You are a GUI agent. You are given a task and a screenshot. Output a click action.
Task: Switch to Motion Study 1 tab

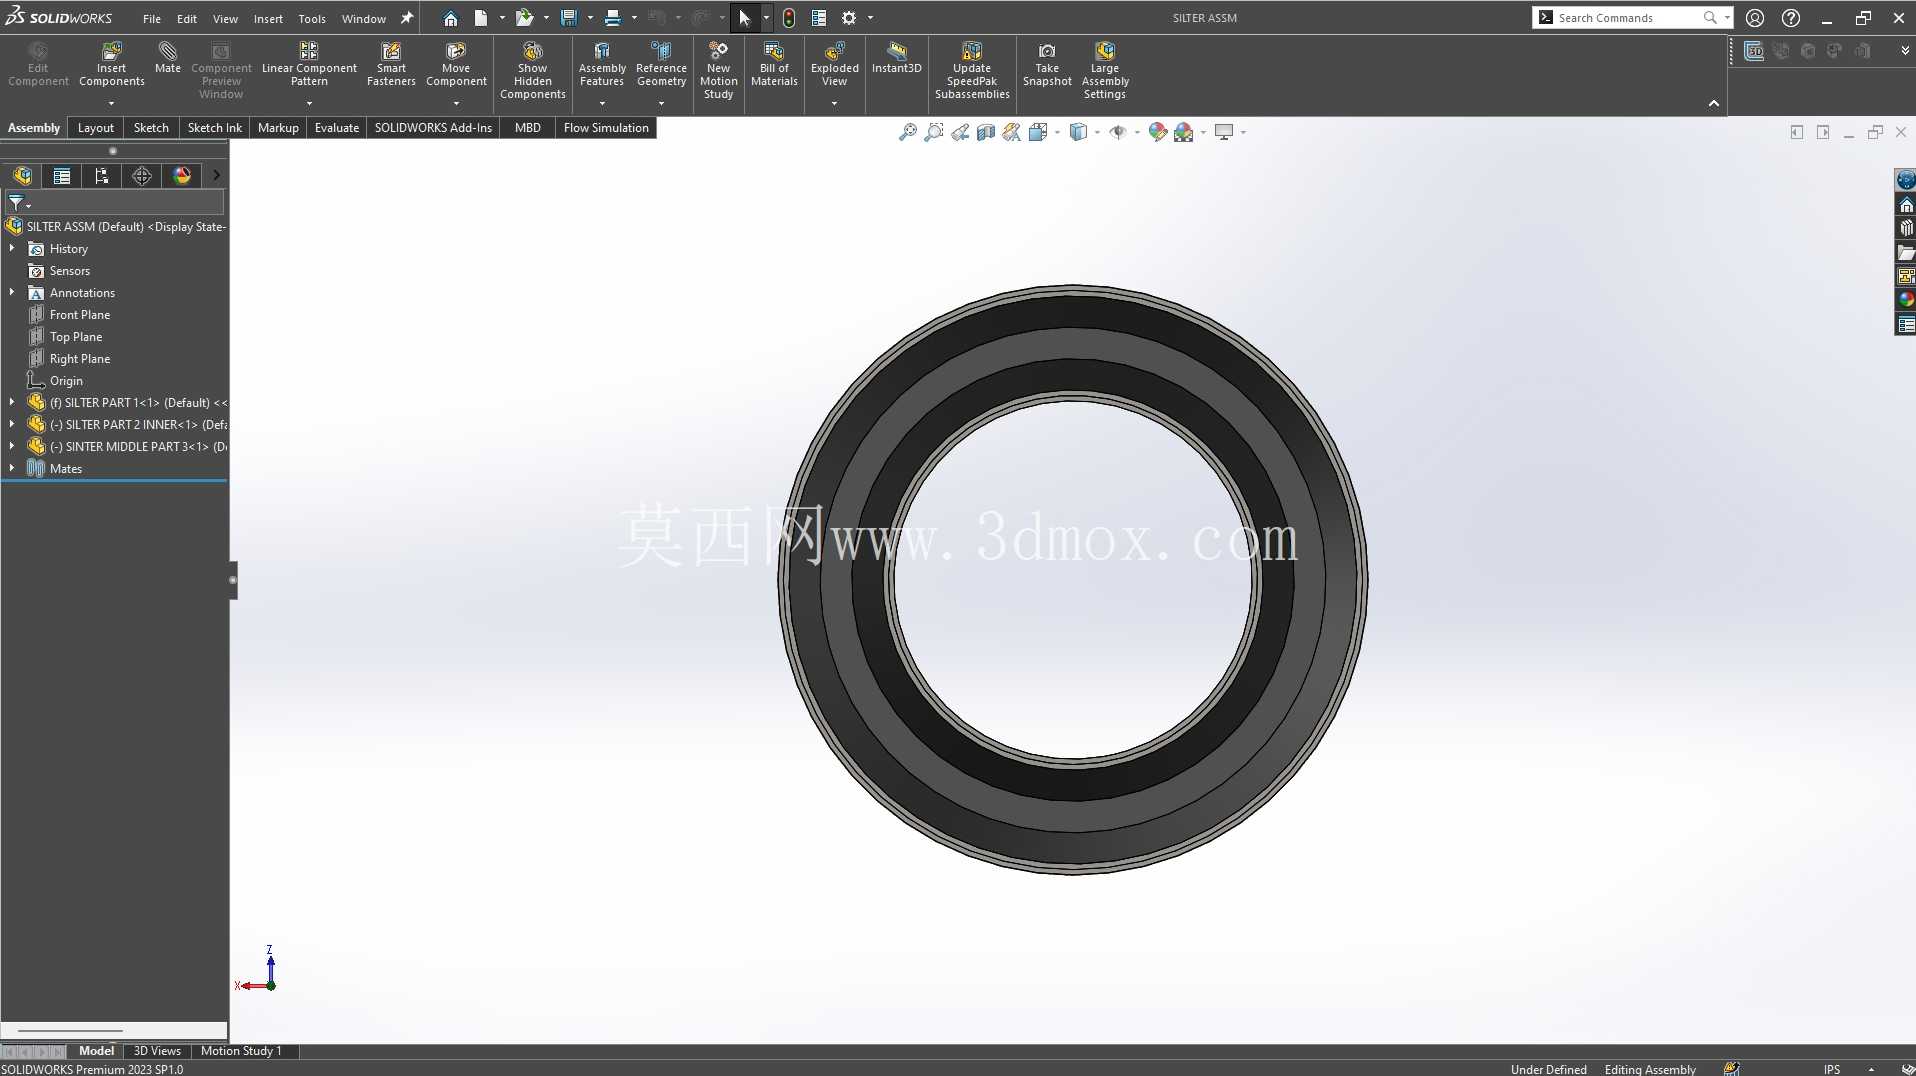(241, 1051)
